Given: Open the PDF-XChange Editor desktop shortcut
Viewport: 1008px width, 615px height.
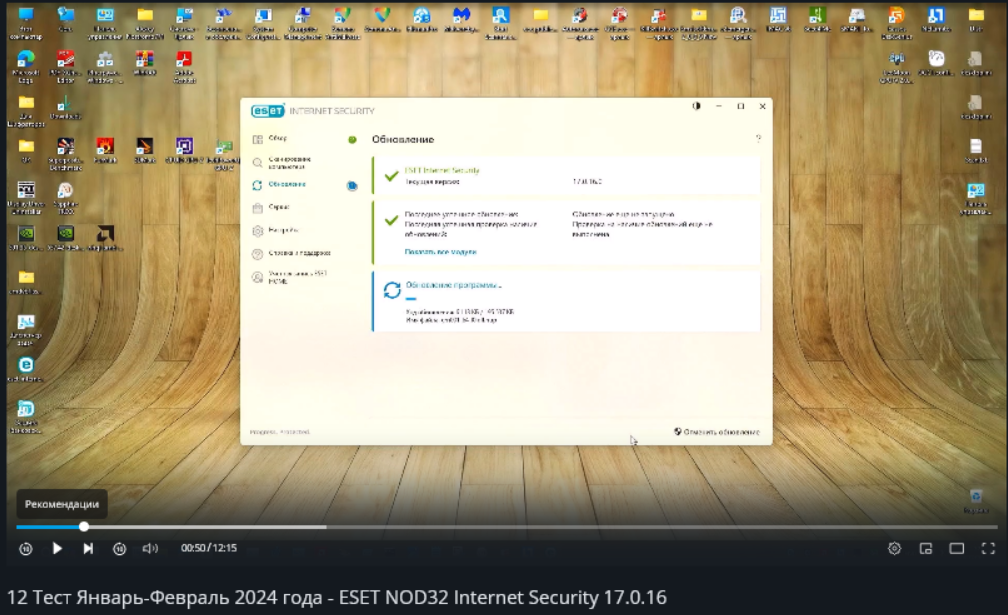Looking at the screenshot, I should tap(66, 67).
